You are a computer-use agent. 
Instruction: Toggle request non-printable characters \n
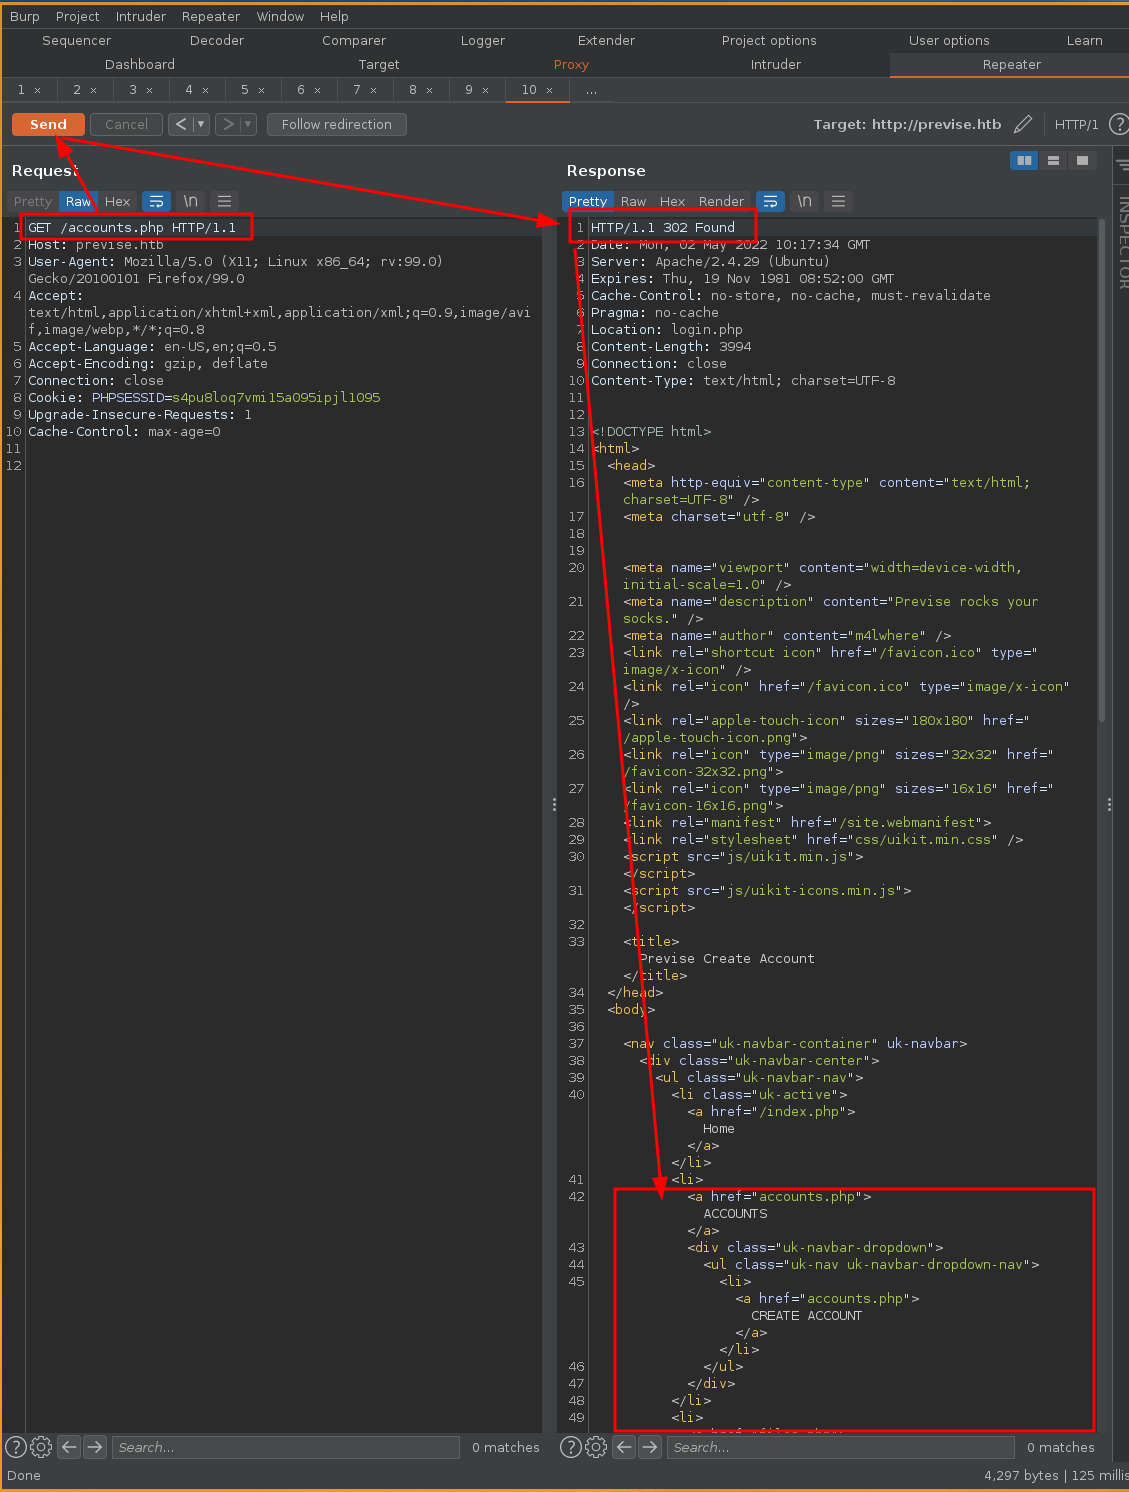point(190,201)
